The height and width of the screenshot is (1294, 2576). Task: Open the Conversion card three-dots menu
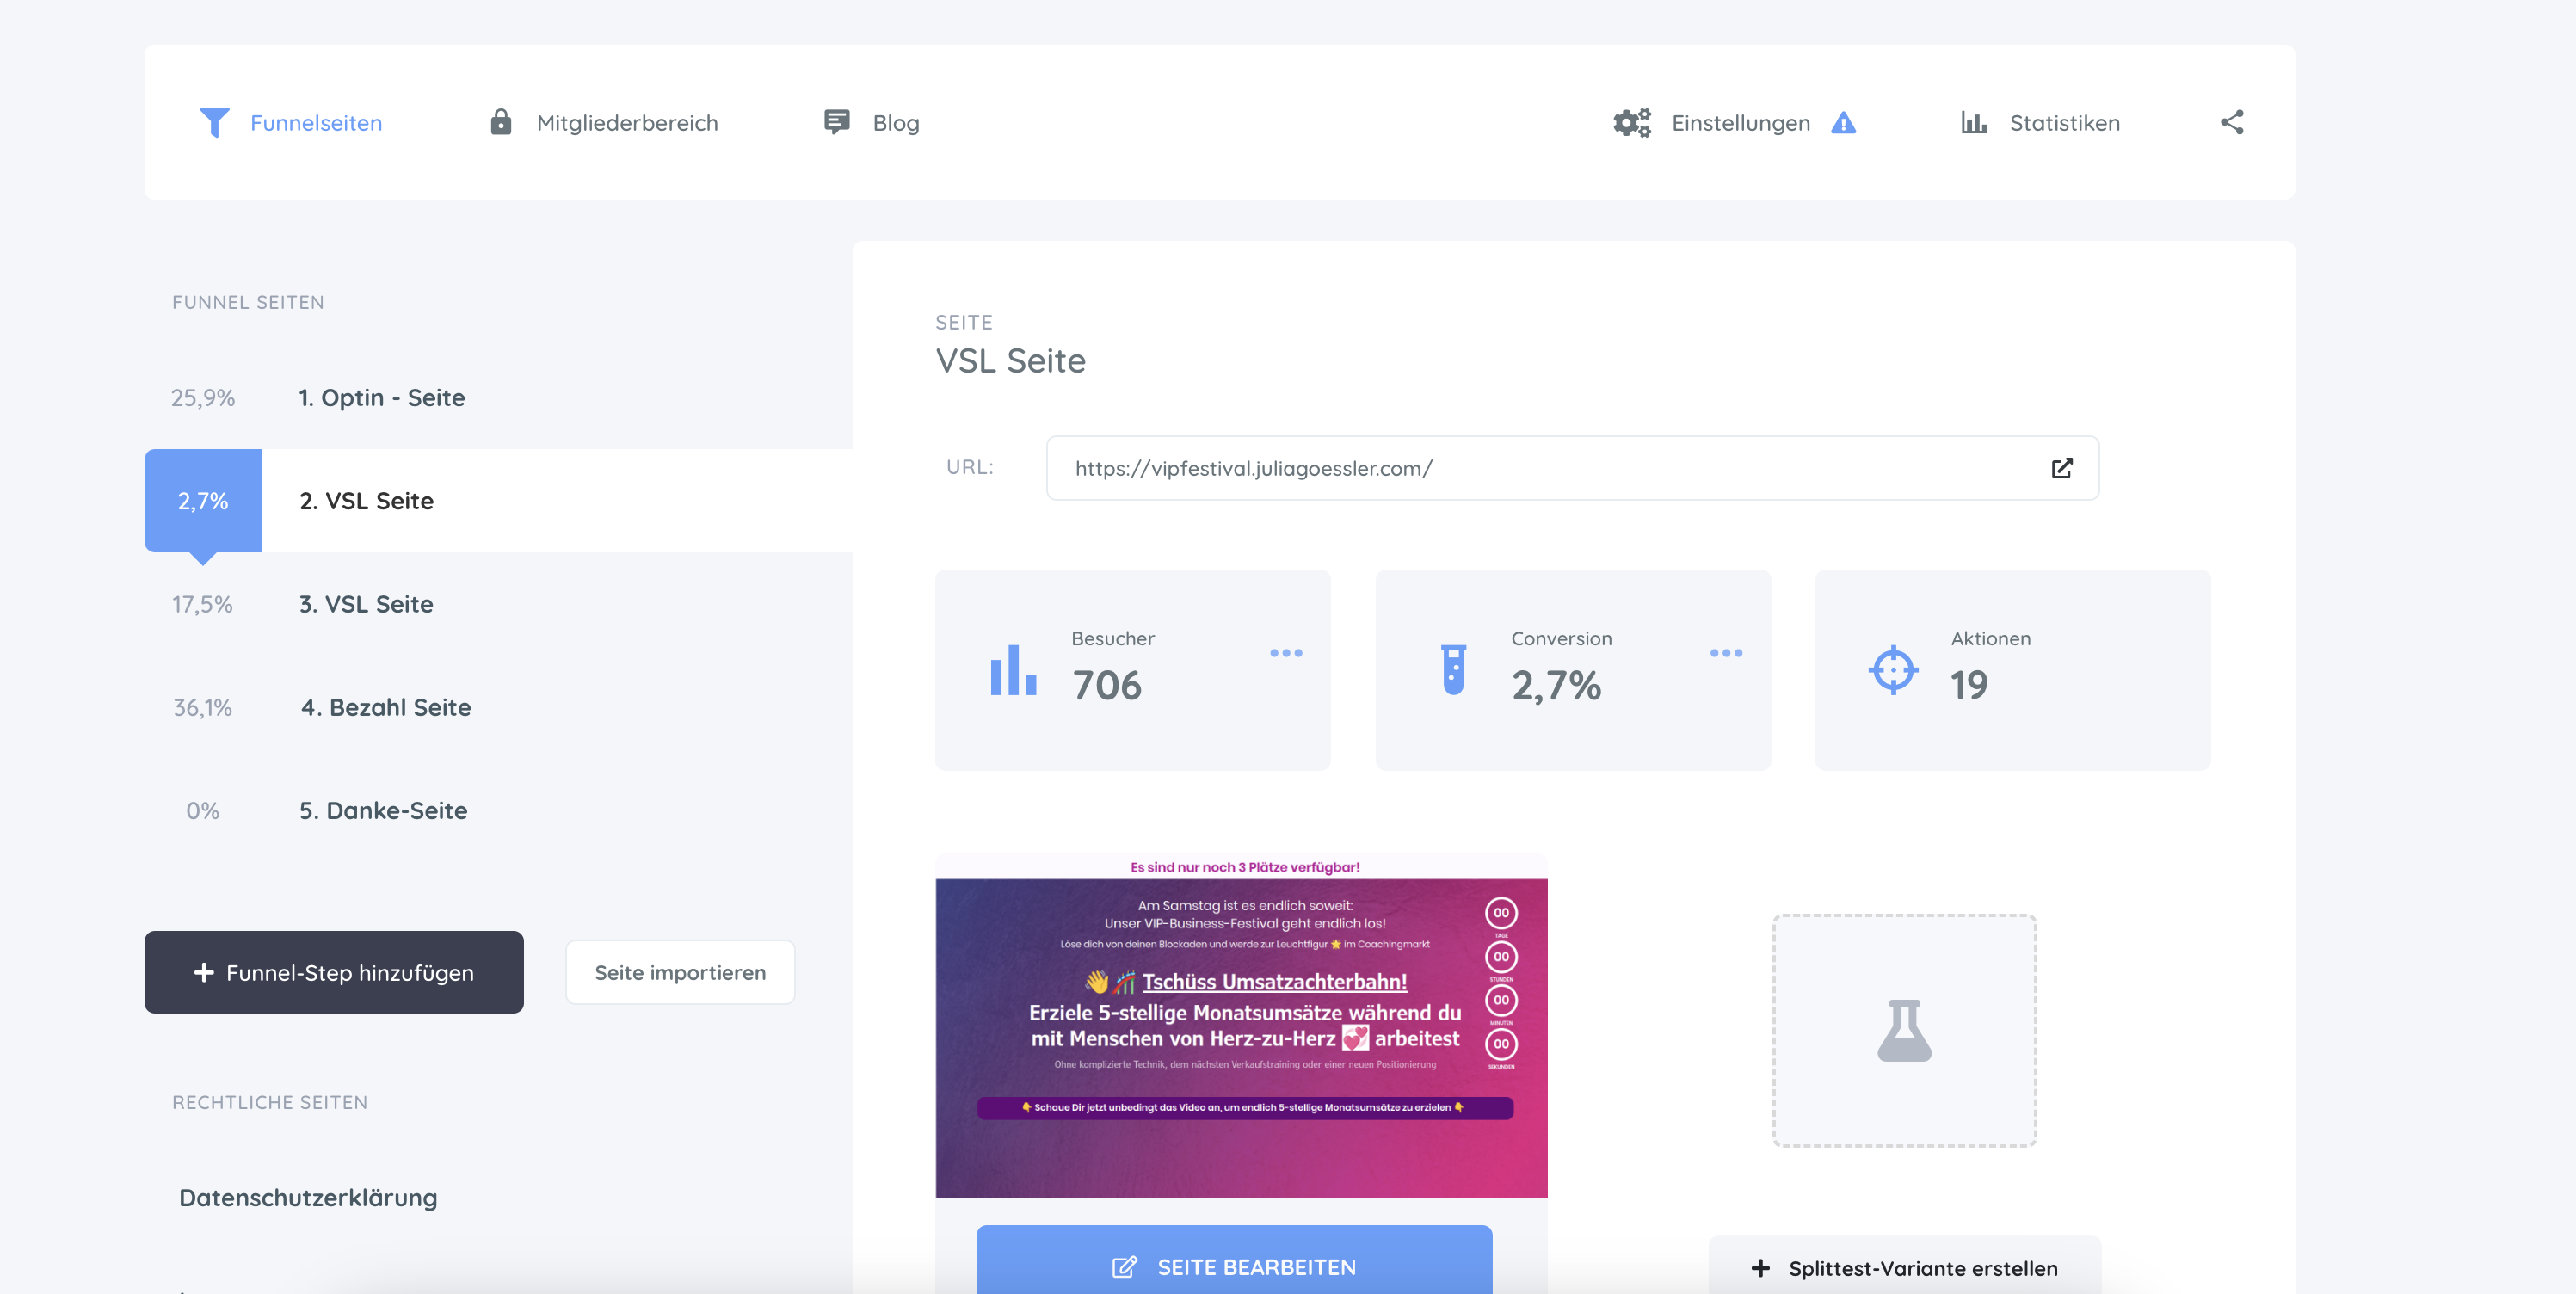[1726, 653]
